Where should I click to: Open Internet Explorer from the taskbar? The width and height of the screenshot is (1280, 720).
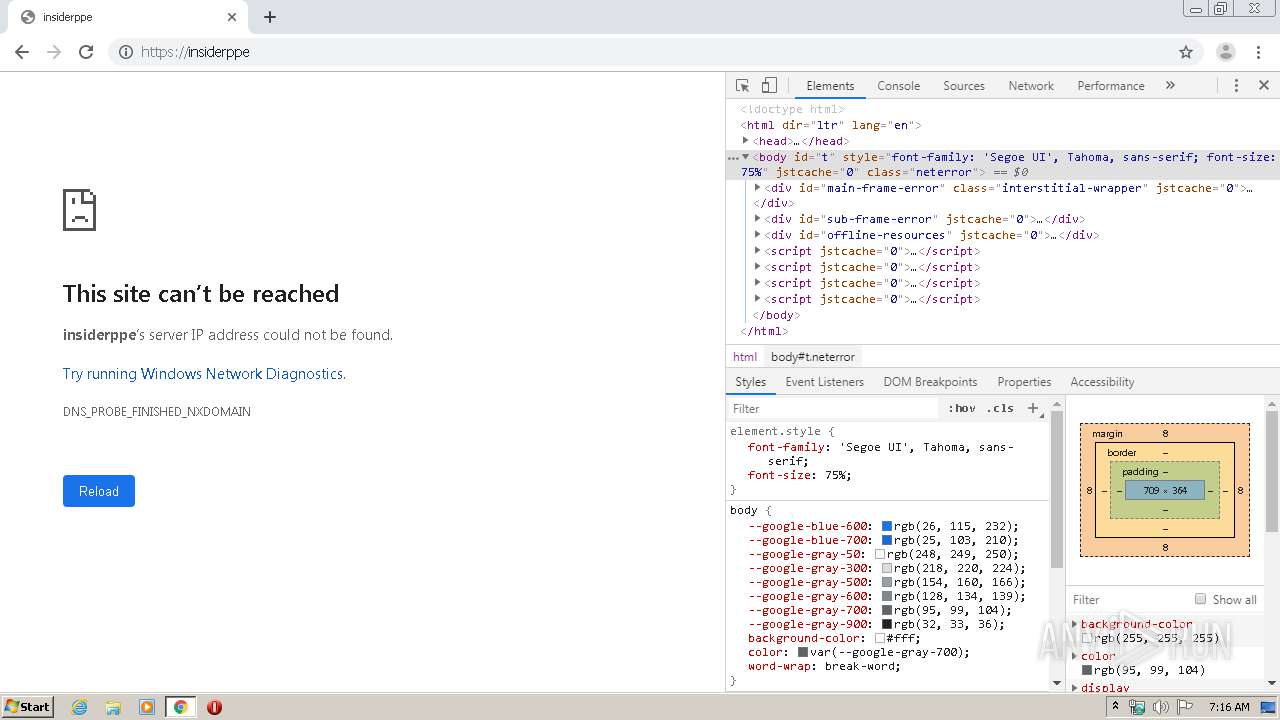(x=79, y=707)
